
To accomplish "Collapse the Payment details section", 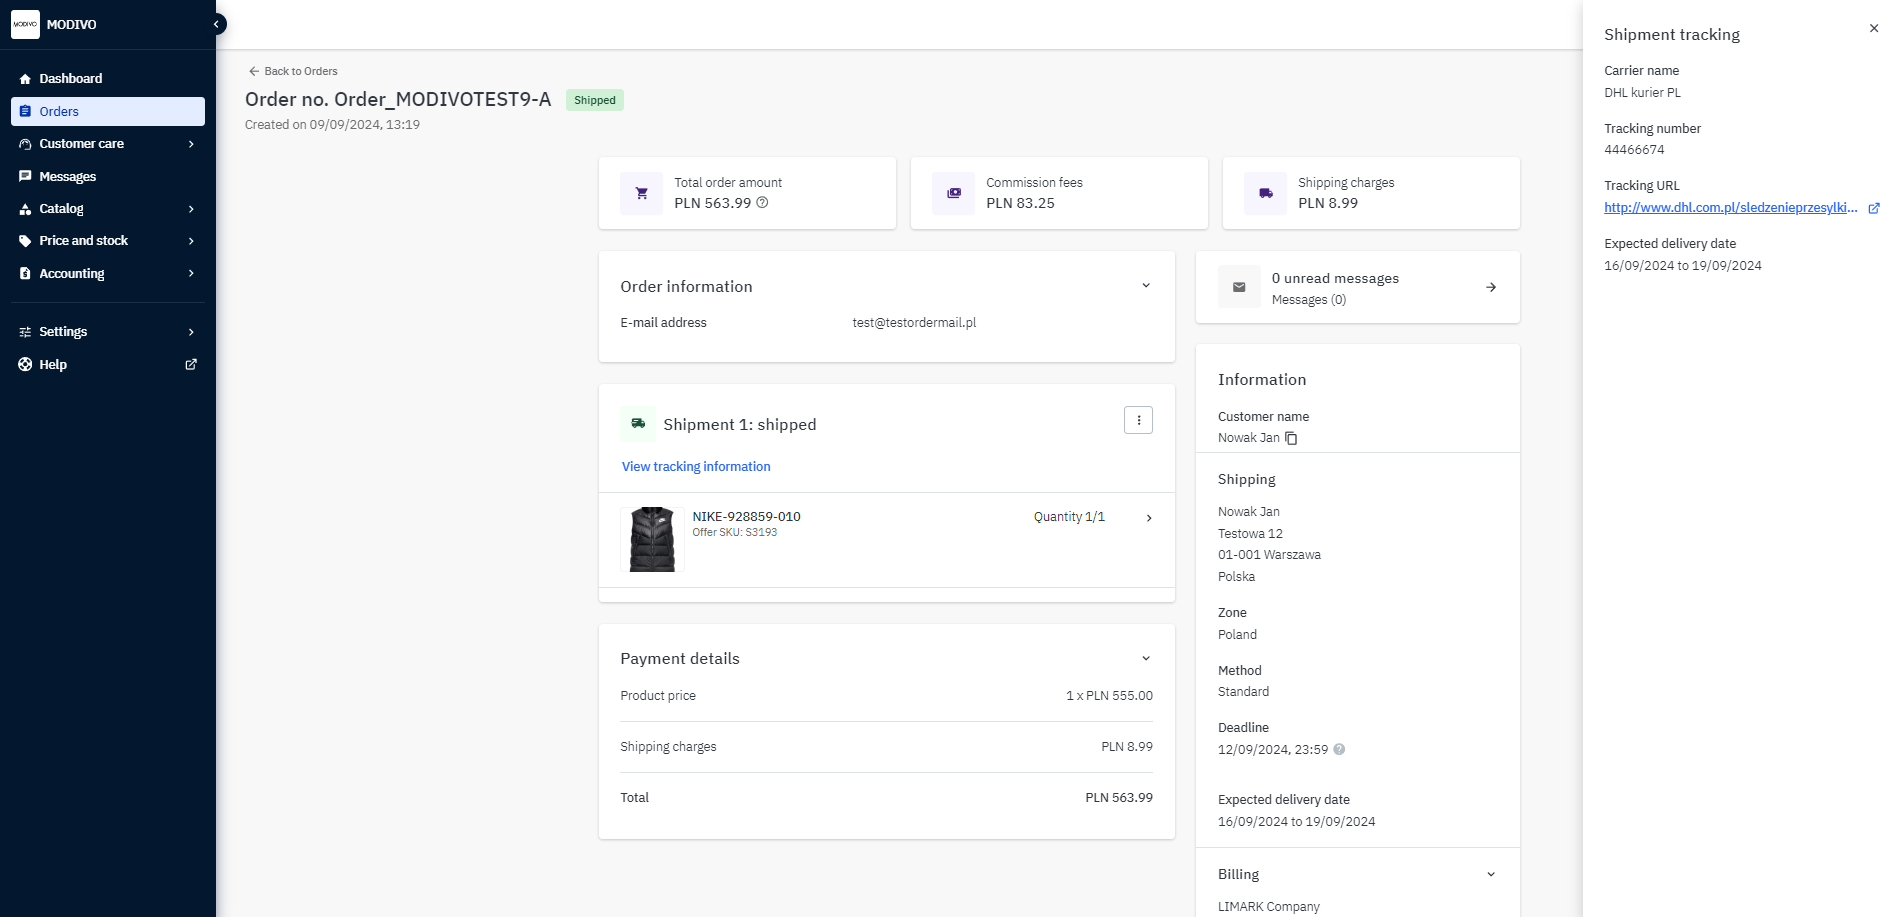I will point(1146,658).
